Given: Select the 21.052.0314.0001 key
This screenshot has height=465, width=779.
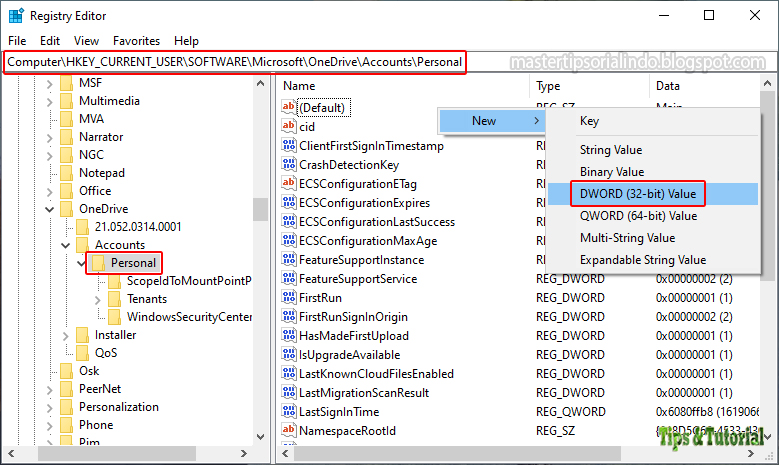Looking at the screenshot, I should pyautogui.click(x=138, y=227).
